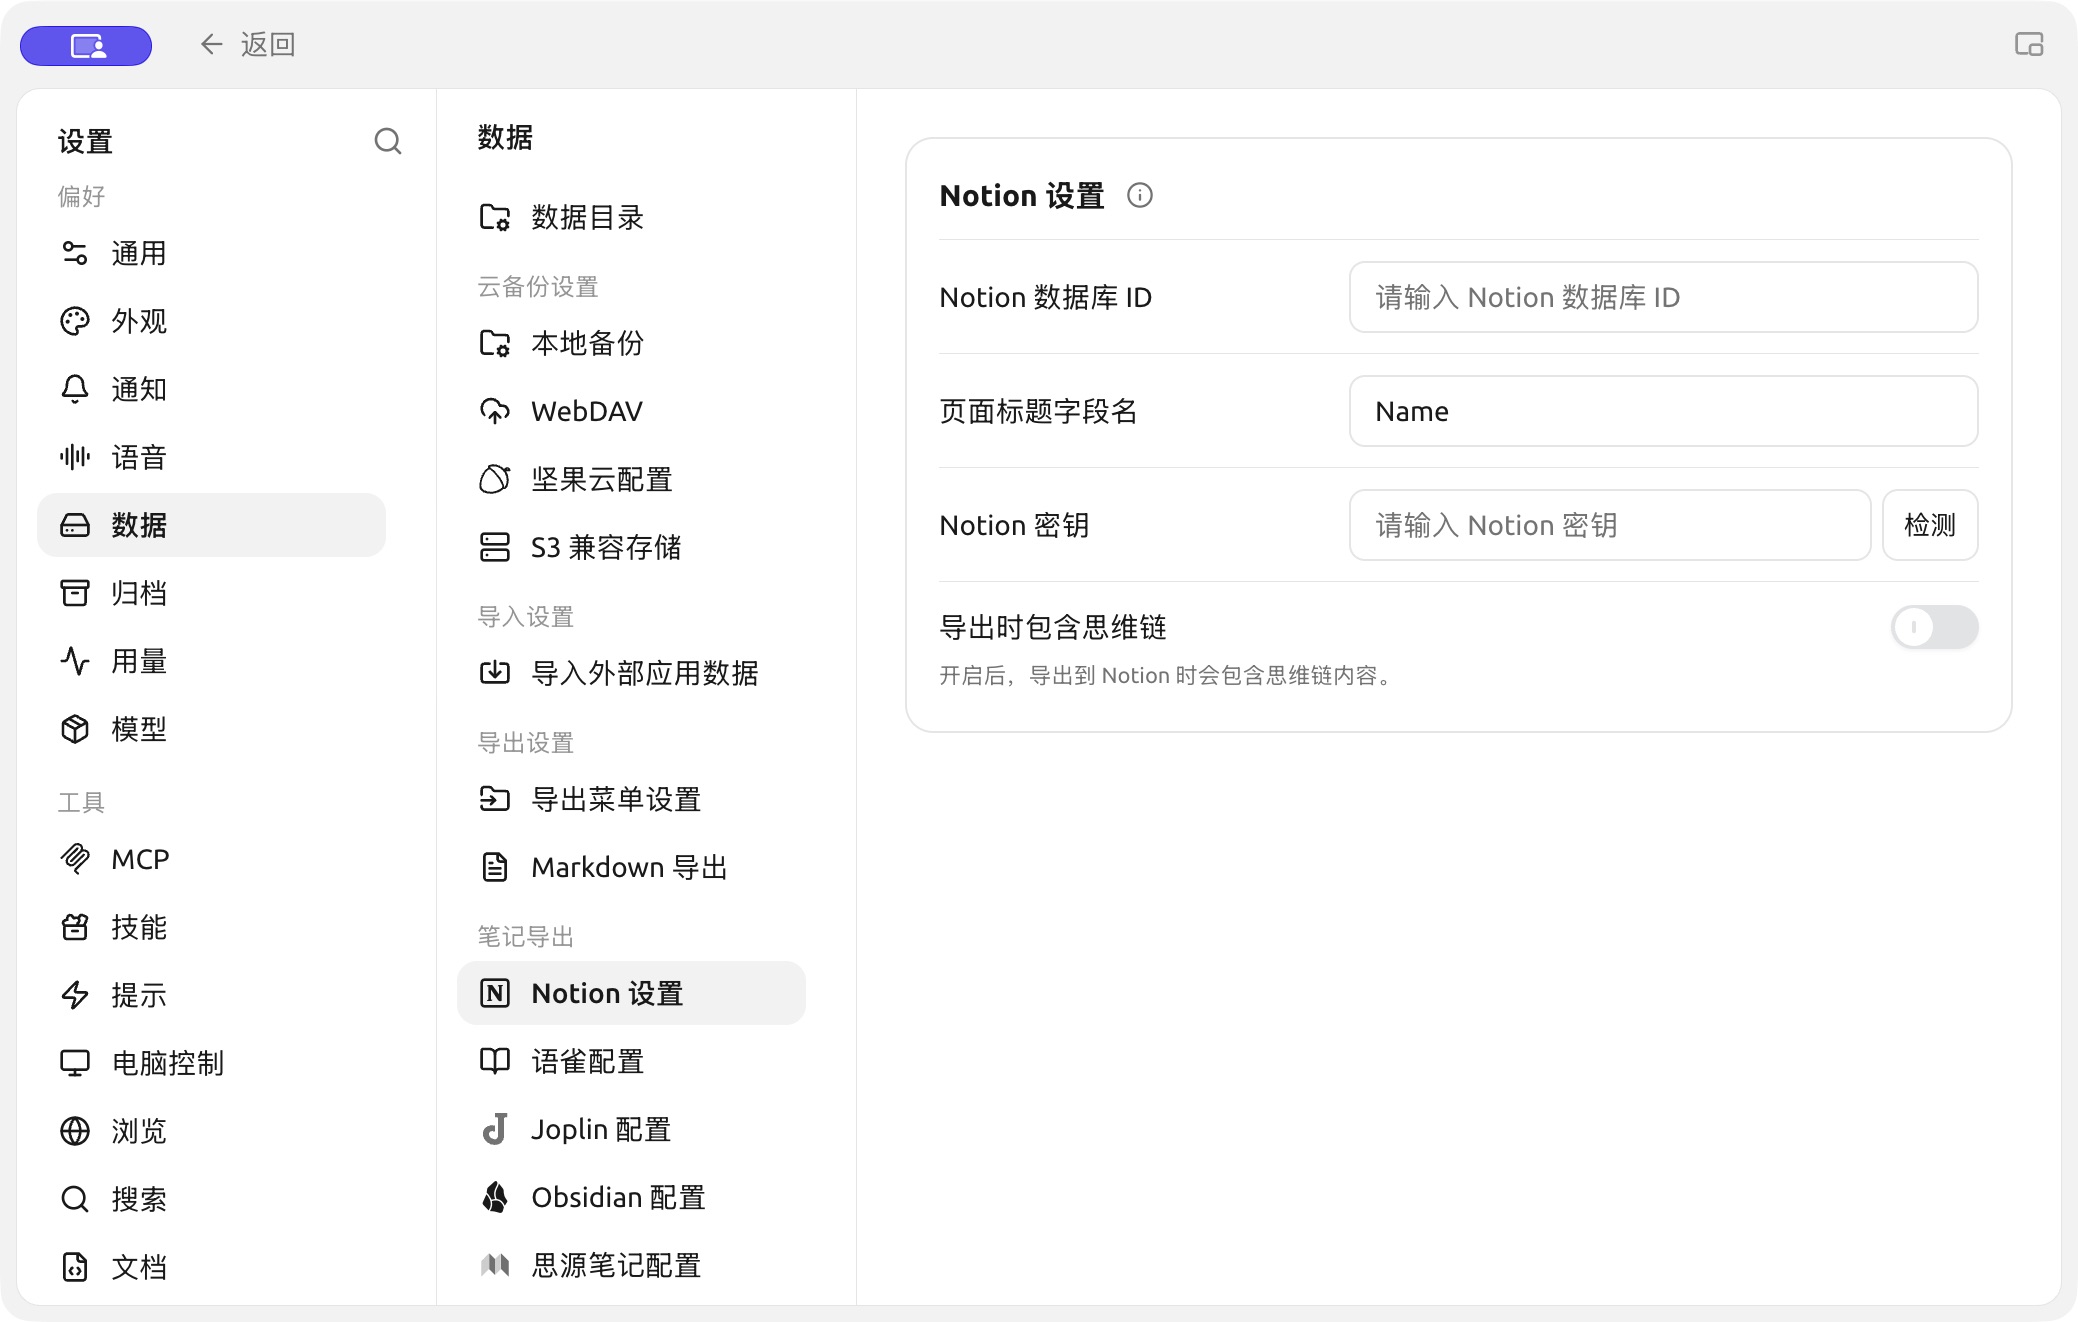Viewport: 2078px width, 1322px height.
Task: Open the 归档 archive section
Action: pos(211,593)
